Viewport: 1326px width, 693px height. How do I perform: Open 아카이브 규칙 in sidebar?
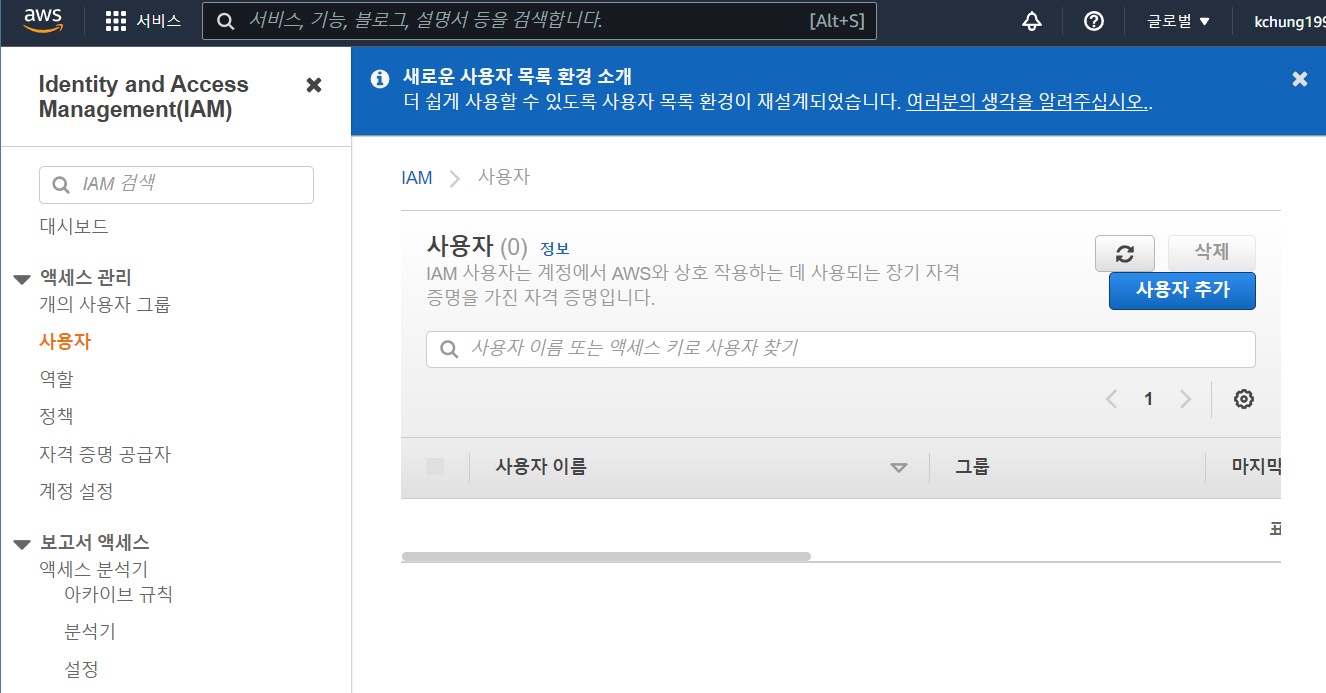(x=119, y=594)
